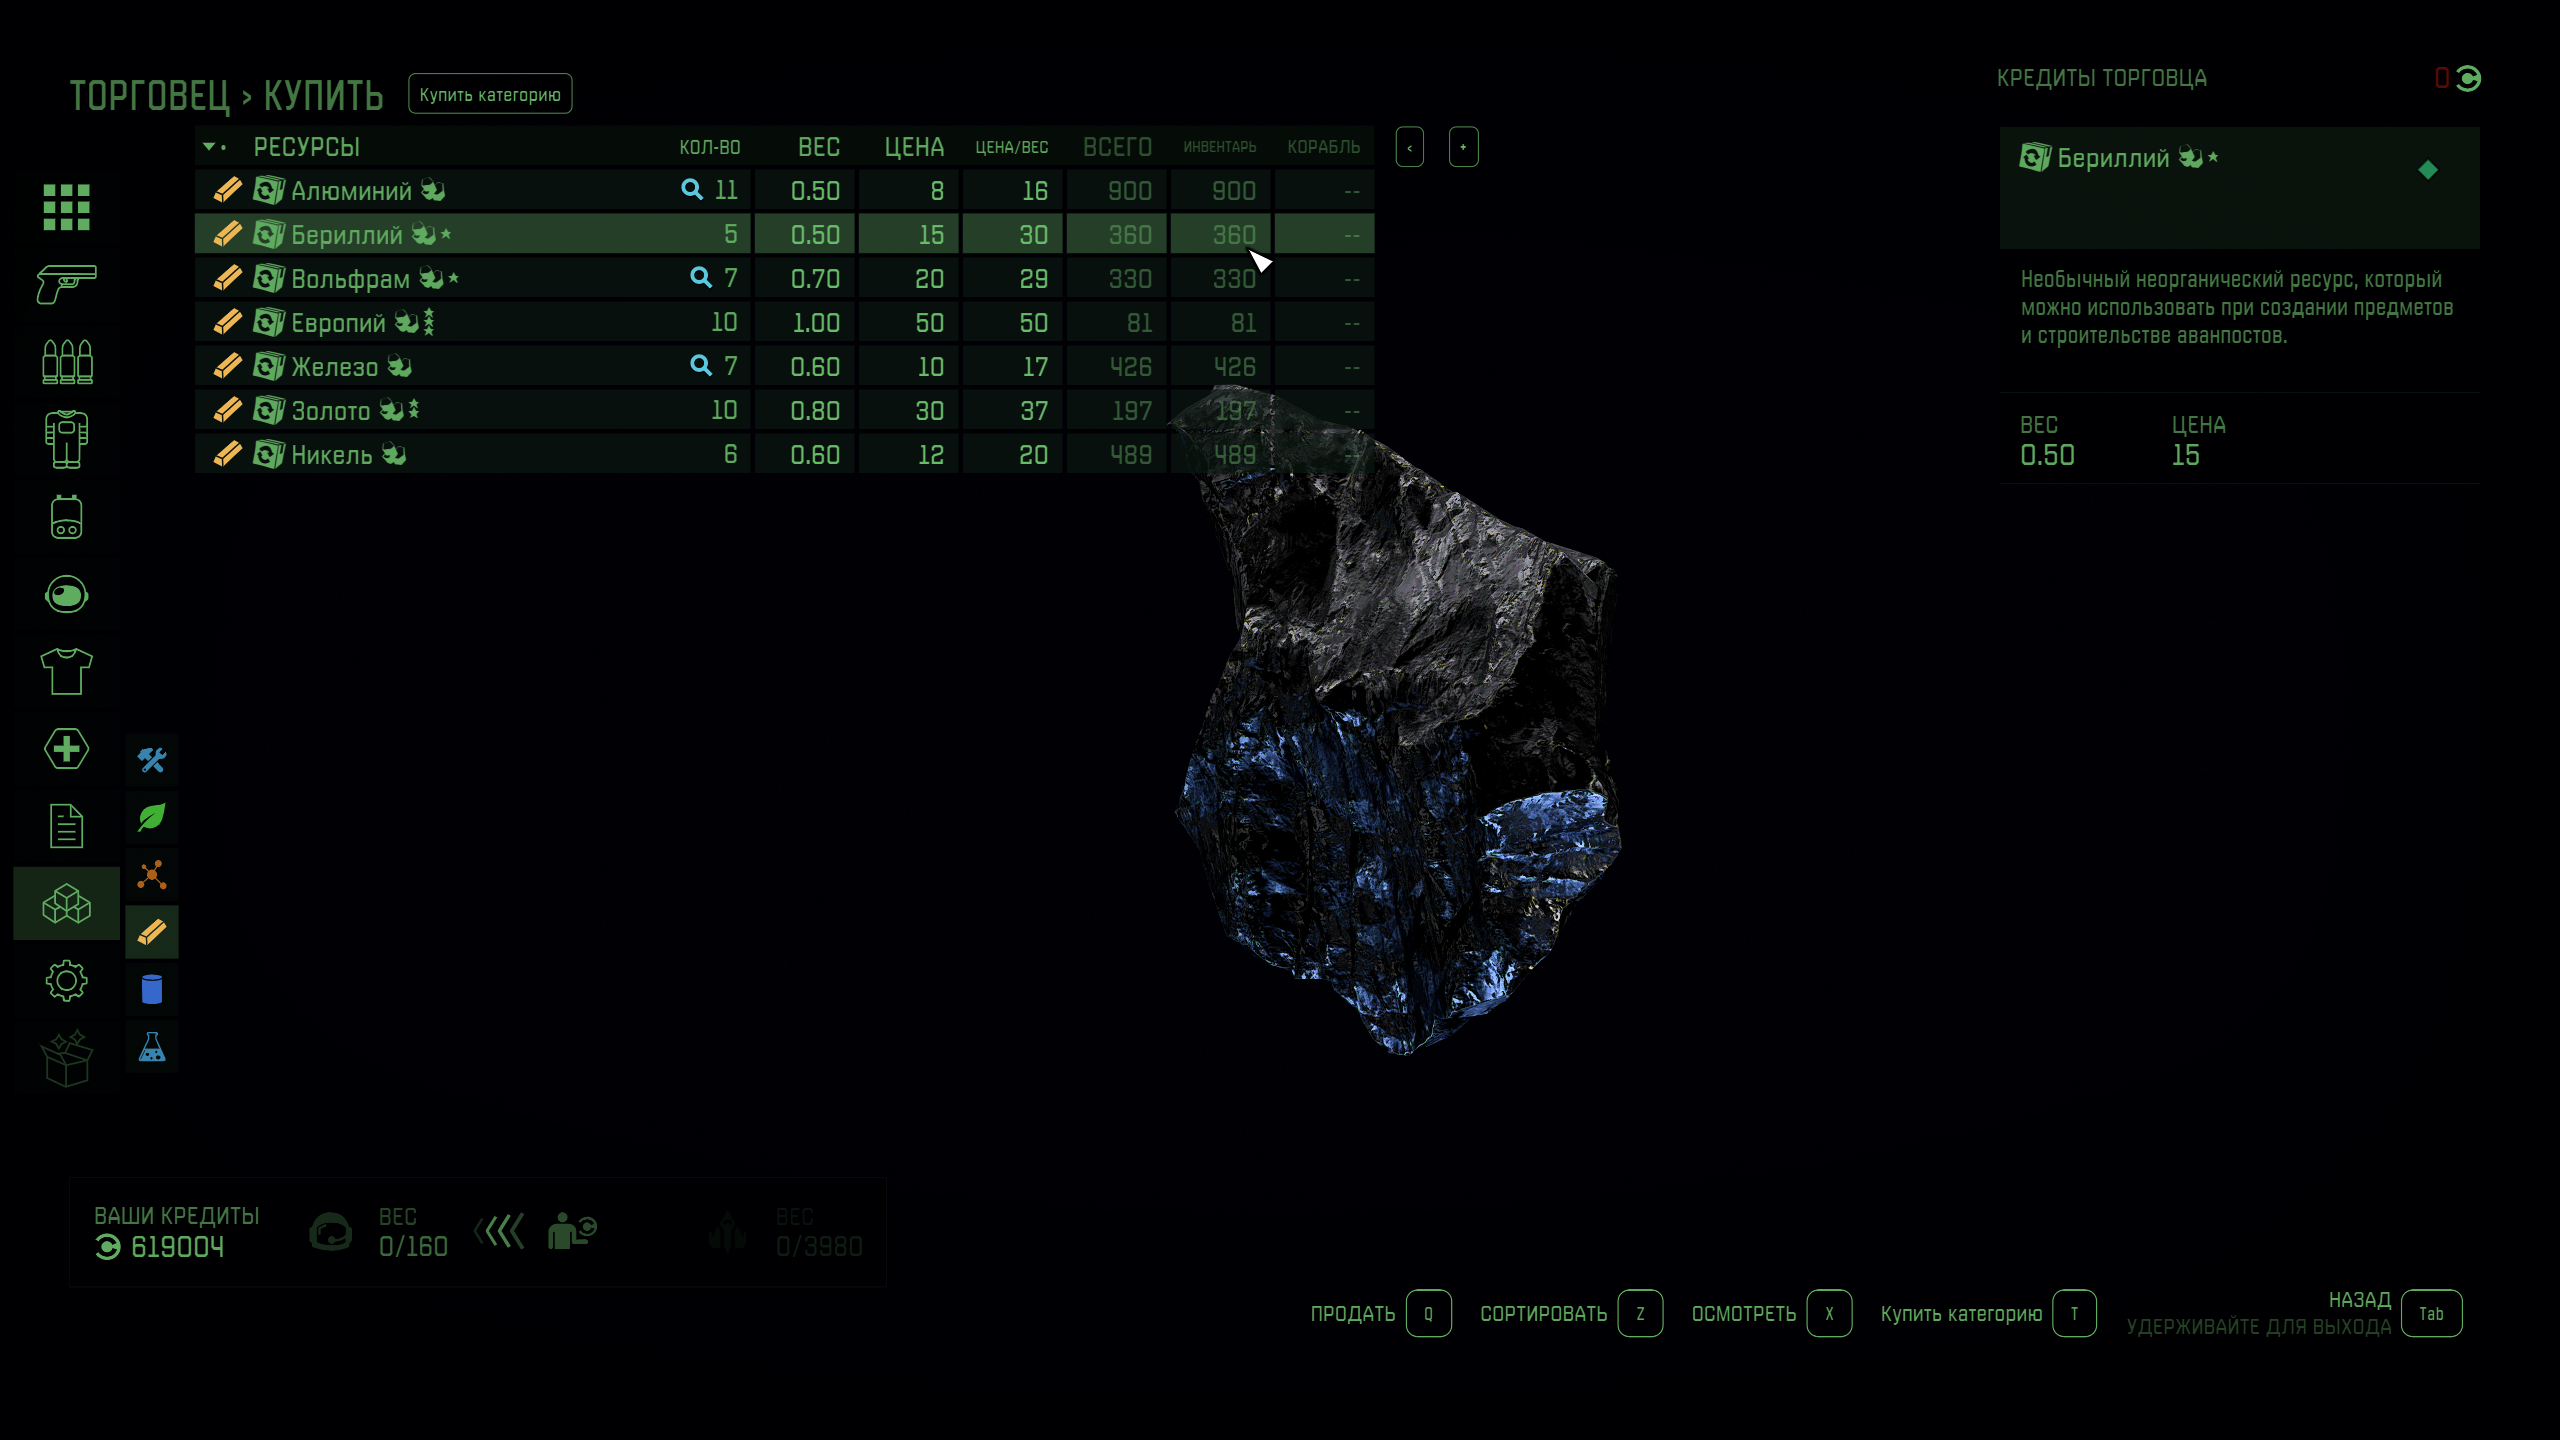
Task: Click the expand-all plus button
Action: [x=1463, y=148]
